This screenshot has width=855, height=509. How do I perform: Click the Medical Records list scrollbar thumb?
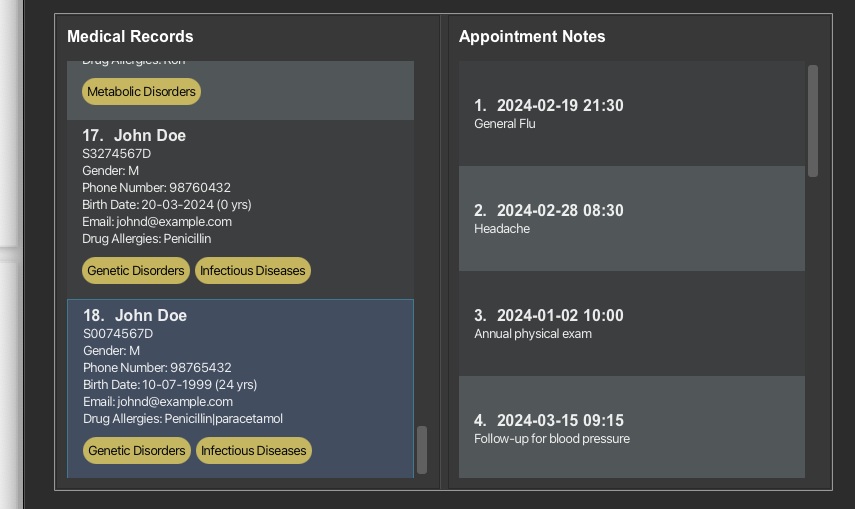click(422, 450)
